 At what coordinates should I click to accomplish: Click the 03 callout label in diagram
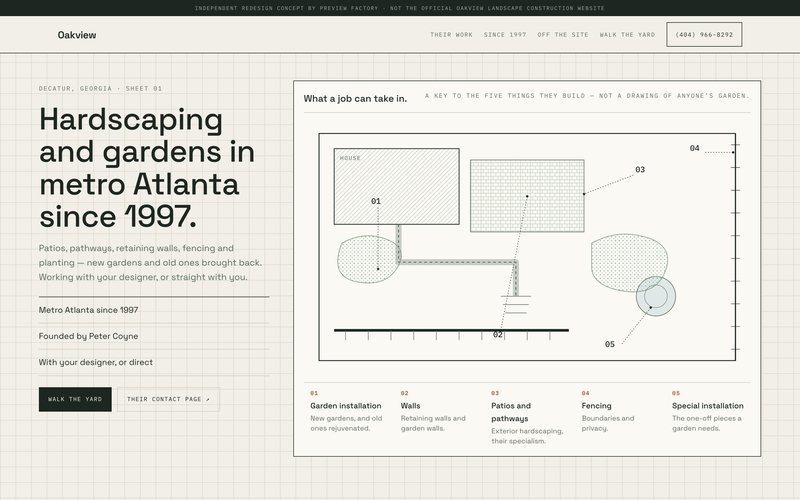[640, 169]
